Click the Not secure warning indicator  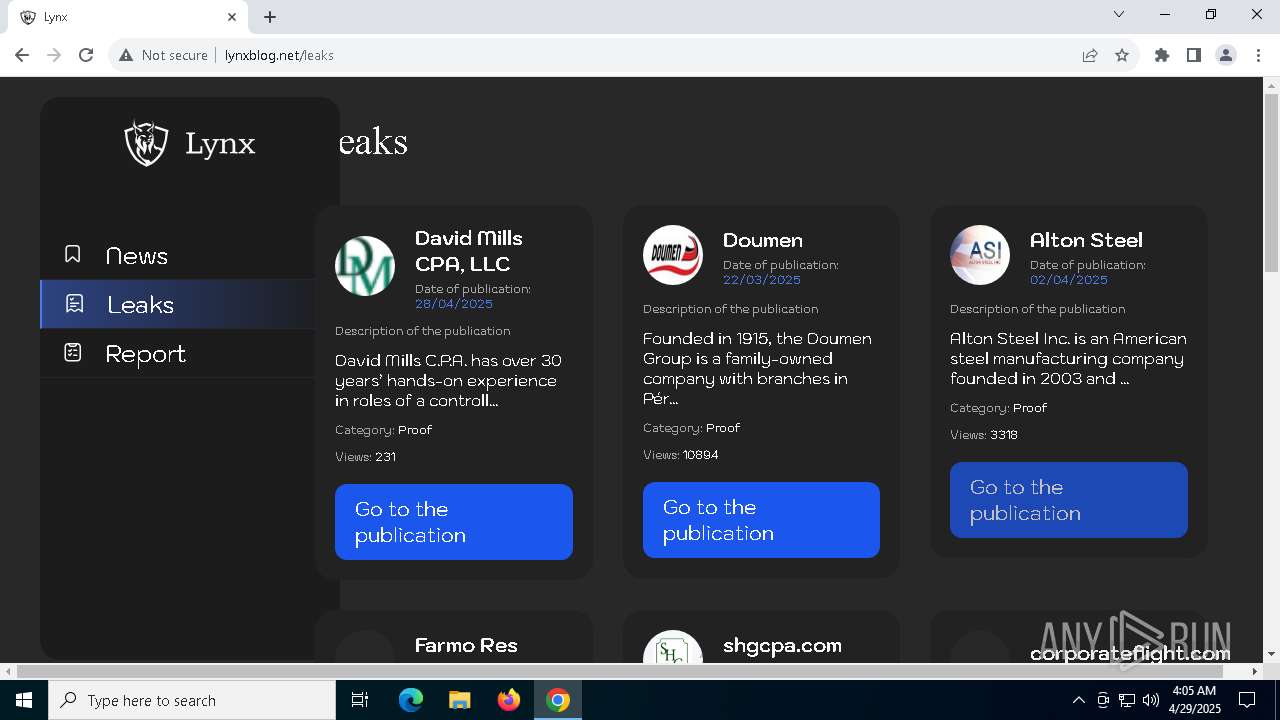(163, 55)
